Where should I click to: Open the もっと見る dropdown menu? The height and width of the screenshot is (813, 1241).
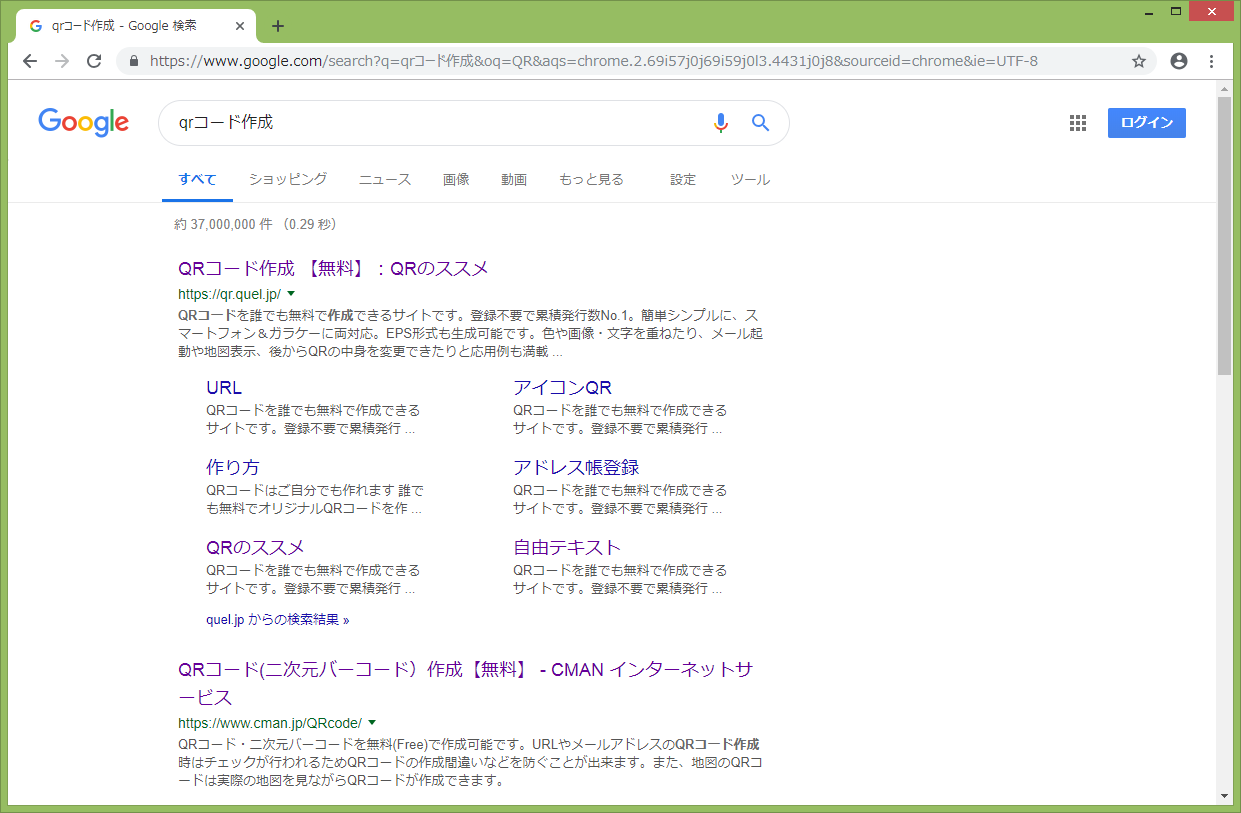tap(591, 180)
